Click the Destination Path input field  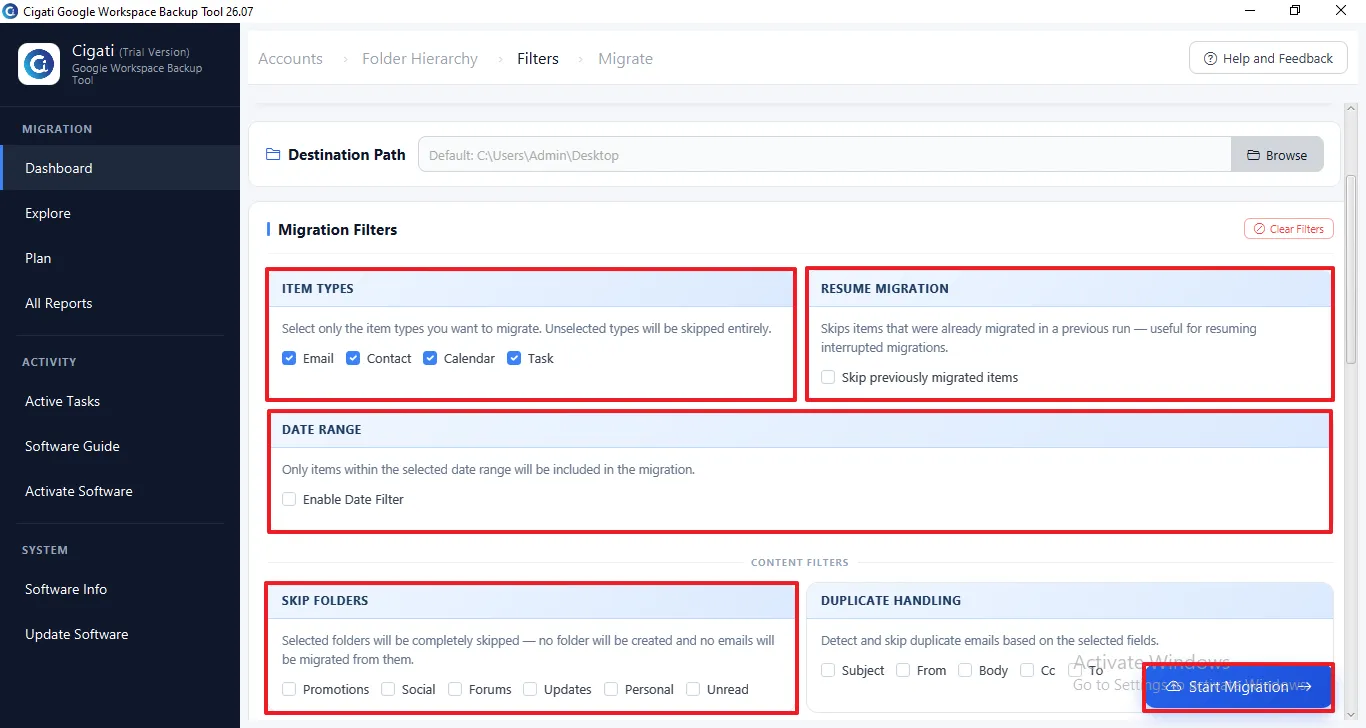click(x=825, y=155)
